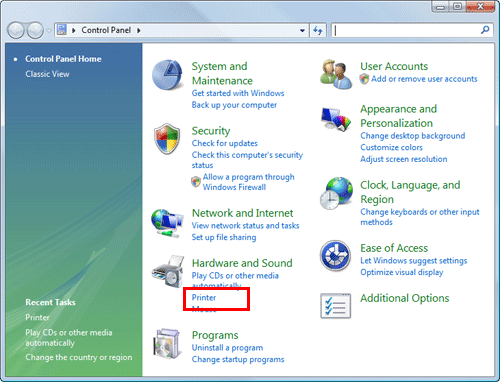Click Printer under Recent Tasks

pos(37,317)
